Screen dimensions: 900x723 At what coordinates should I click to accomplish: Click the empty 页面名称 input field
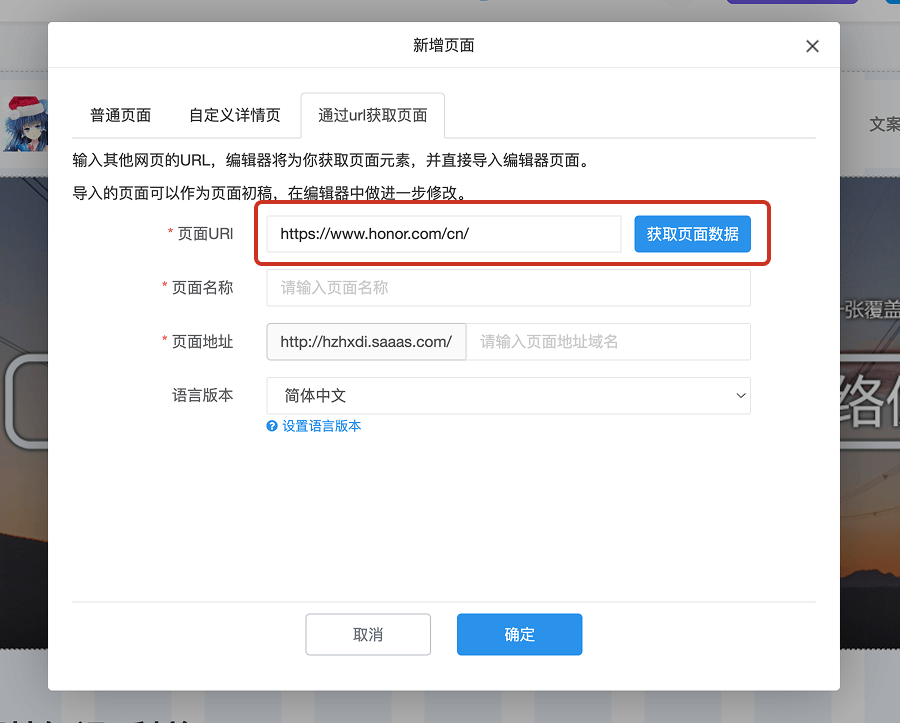pos(508,287)
